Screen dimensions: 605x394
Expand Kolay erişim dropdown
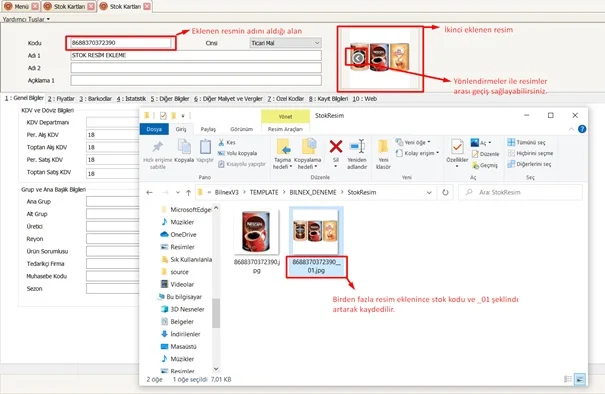click(x=417, y=153)
